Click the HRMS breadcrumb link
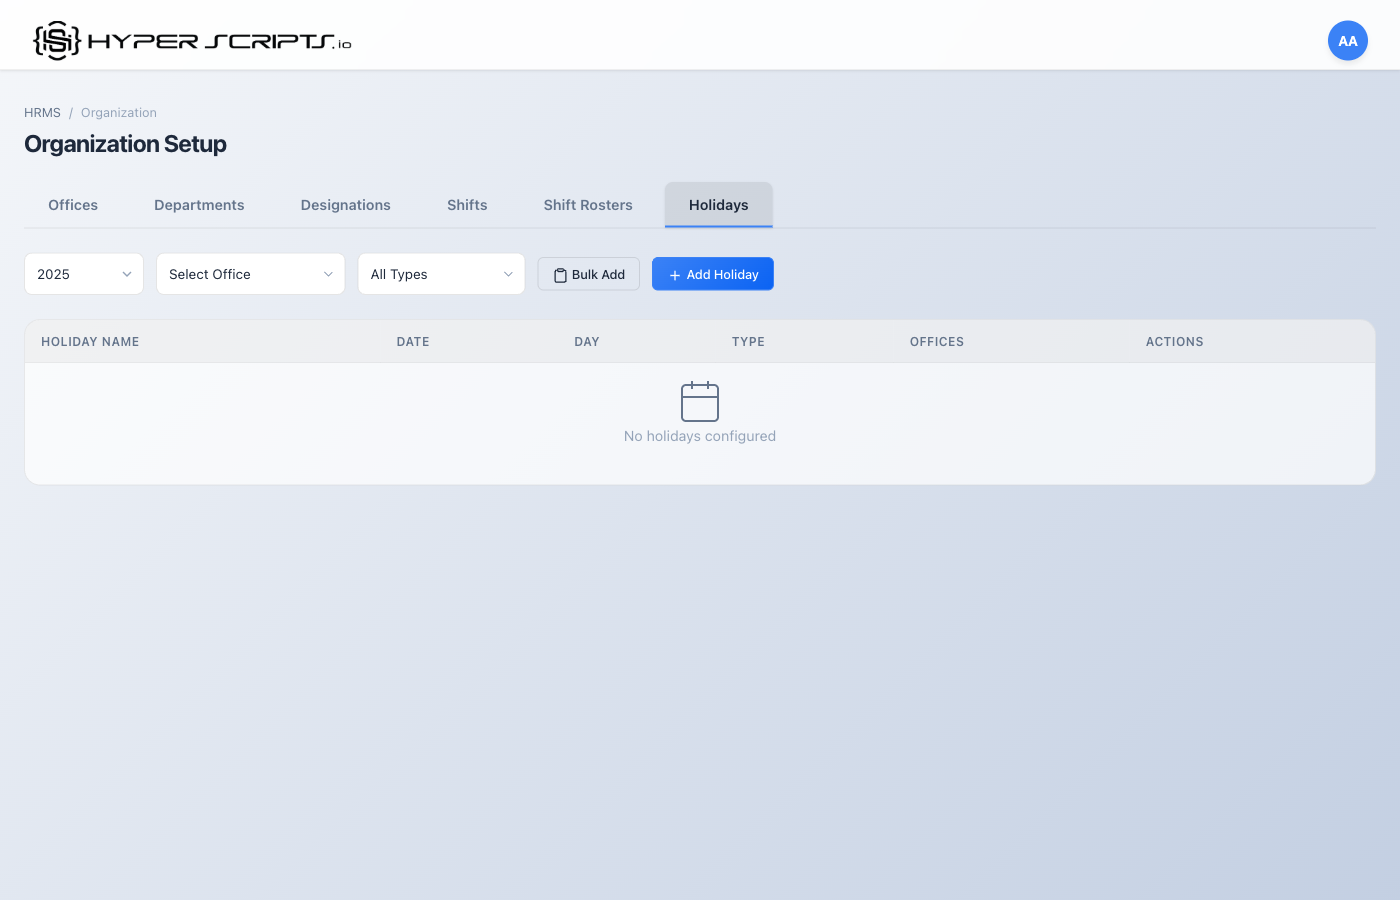Image resolution: width=1400 pixels, height=900 pixels. pyautogui.click(x=42, y=112)
